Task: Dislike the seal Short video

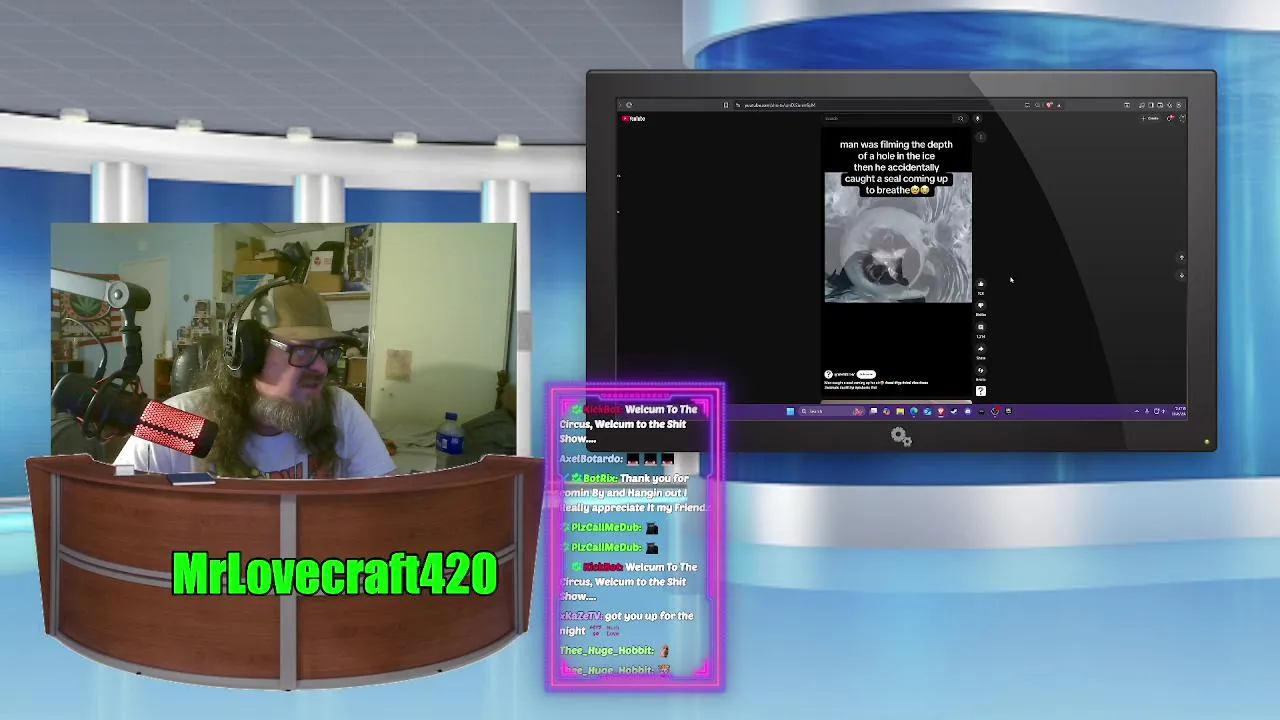Action: pos(981,305)
